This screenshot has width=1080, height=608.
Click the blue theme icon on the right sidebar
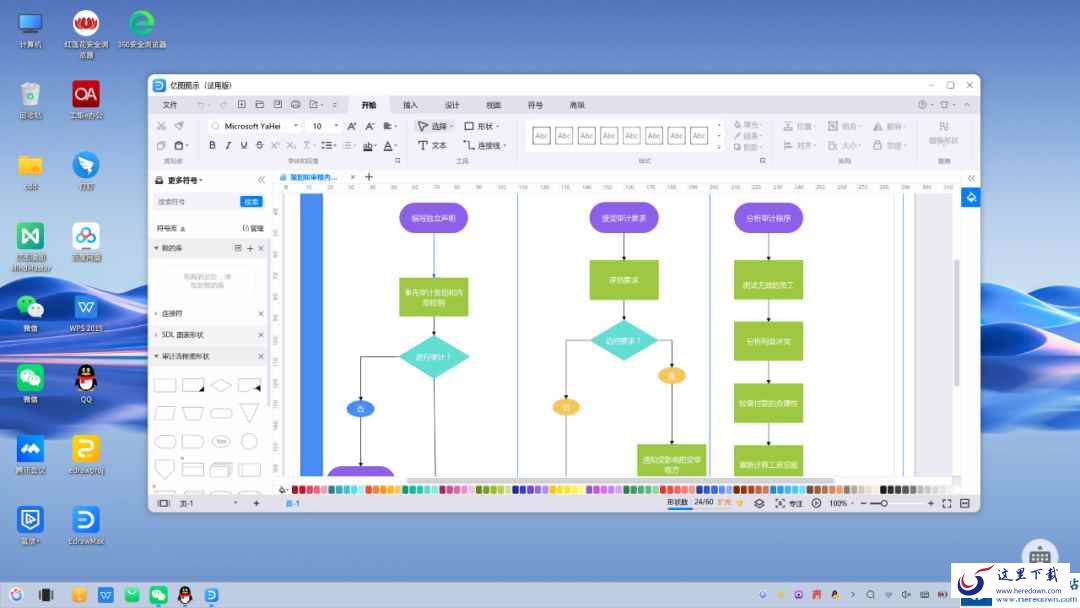970,198
